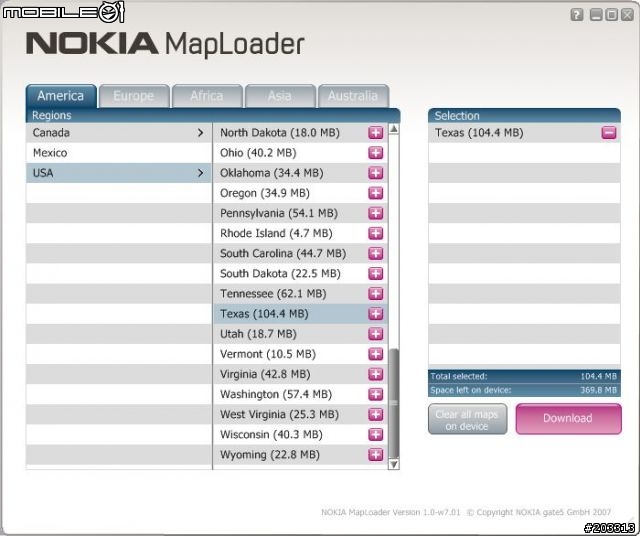Add Oregon (34.9 MB) via plus icon
This screenshot has height=536, width=640.
point(376,193)
